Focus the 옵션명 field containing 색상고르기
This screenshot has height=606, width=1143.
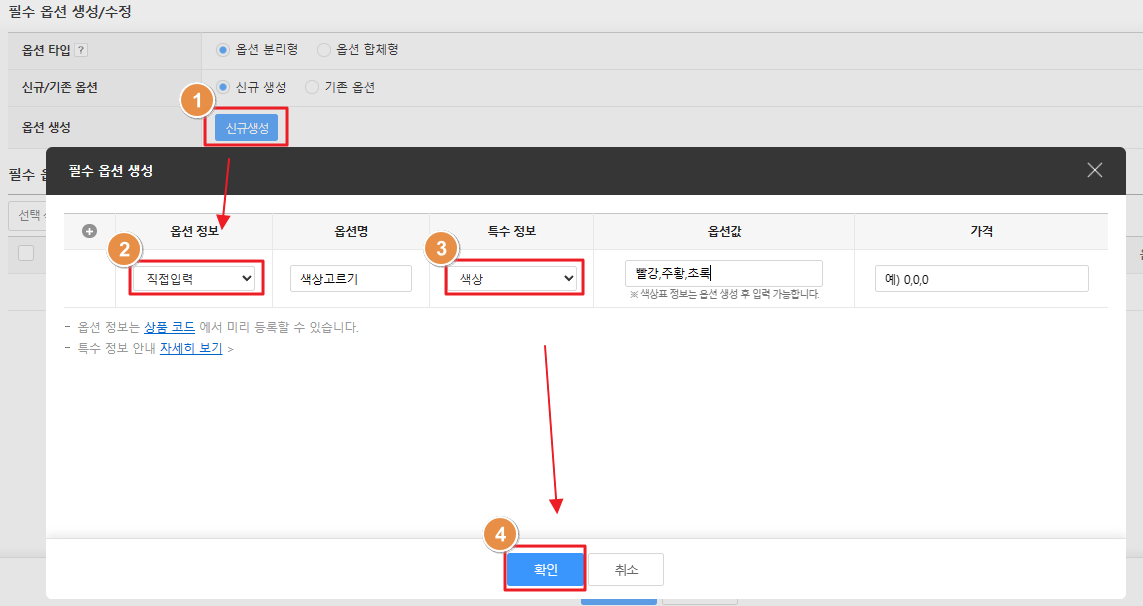[x=351, y=279]
